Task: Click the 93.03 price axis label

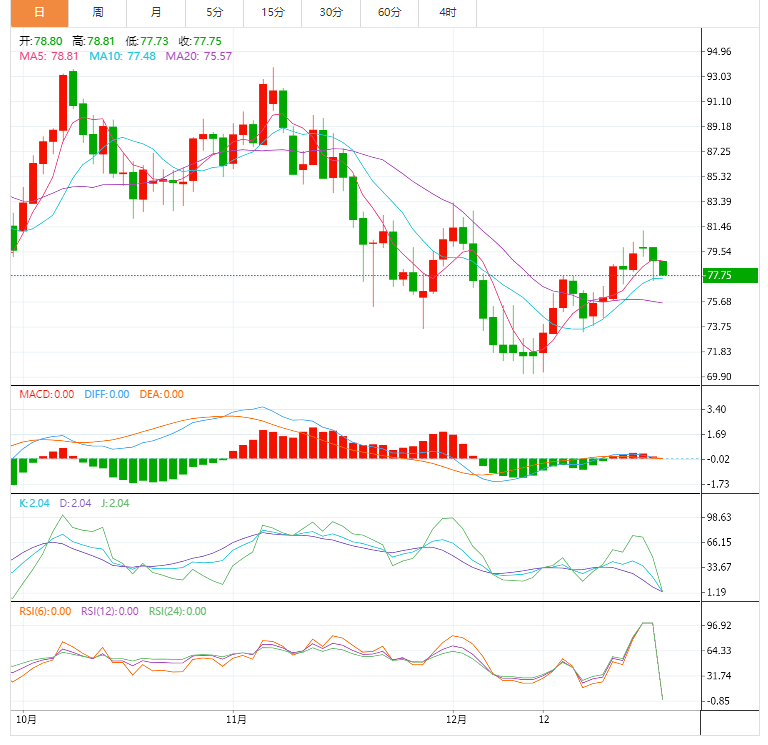Action: tap(719, 76)
